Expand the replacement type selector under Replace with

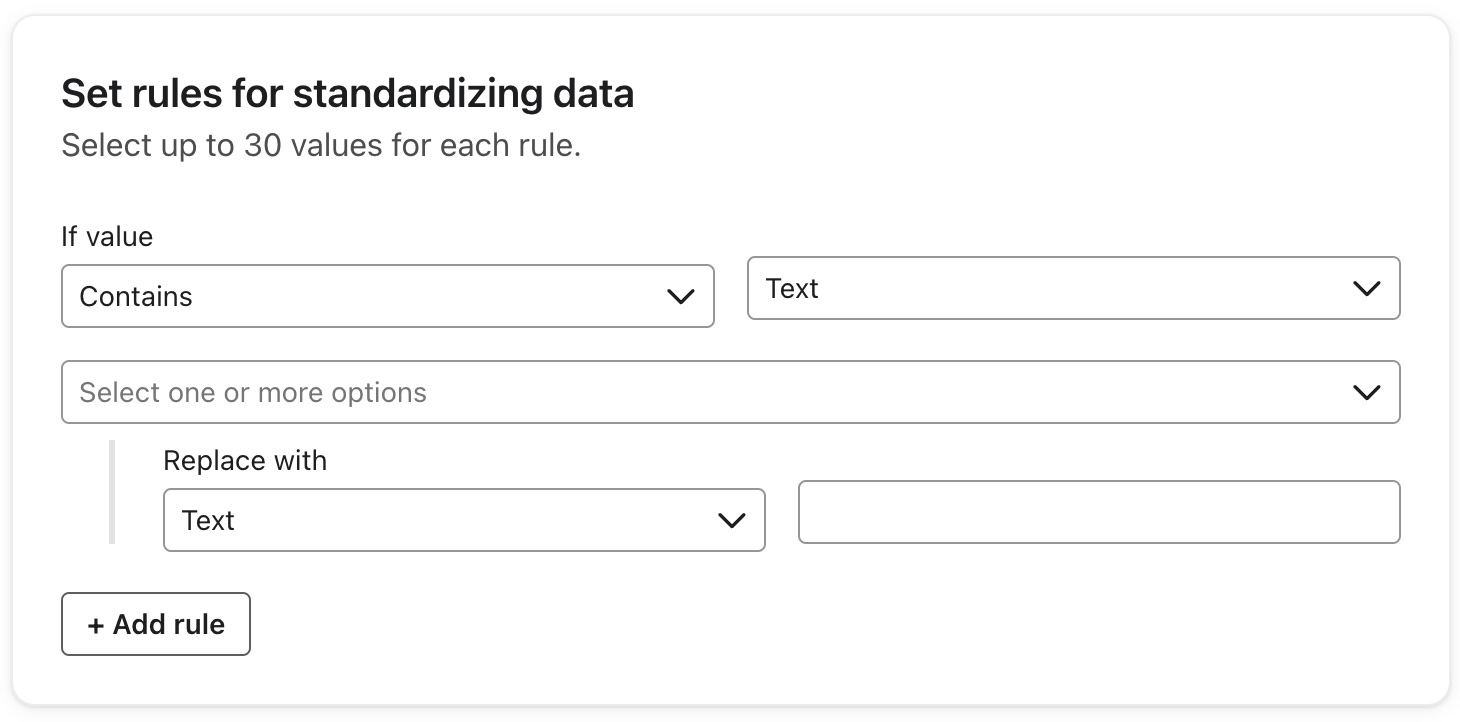point(464,520)
